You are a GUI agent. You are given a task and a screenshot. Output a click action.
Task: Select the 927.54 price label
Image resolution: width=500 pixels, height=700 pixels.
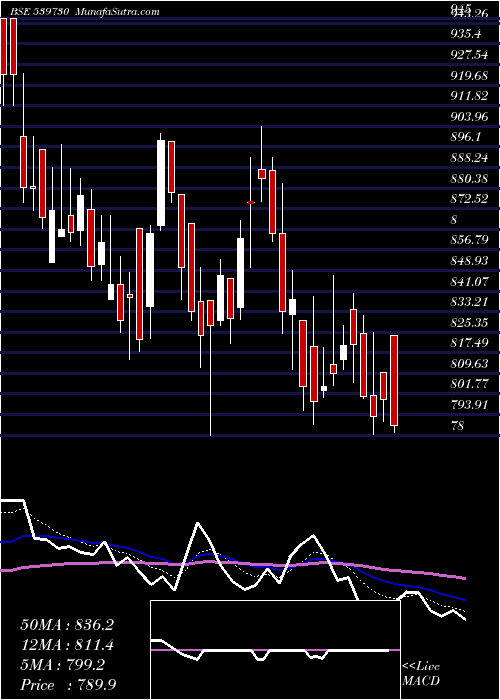pos(470,54)
